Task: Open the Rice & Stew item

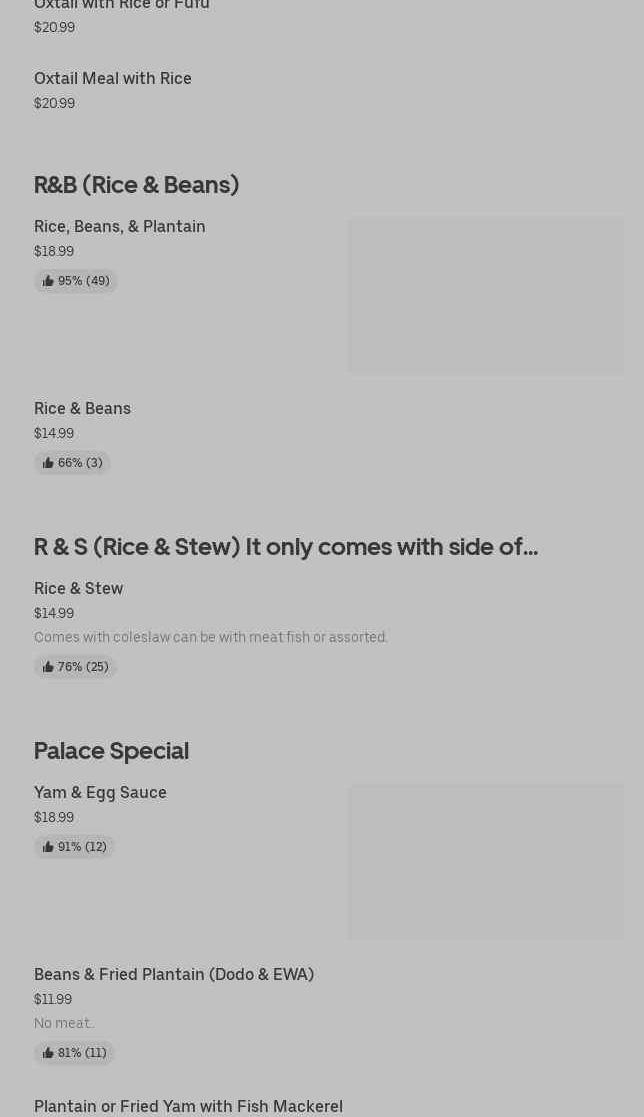Action: (x=78, y=588)
